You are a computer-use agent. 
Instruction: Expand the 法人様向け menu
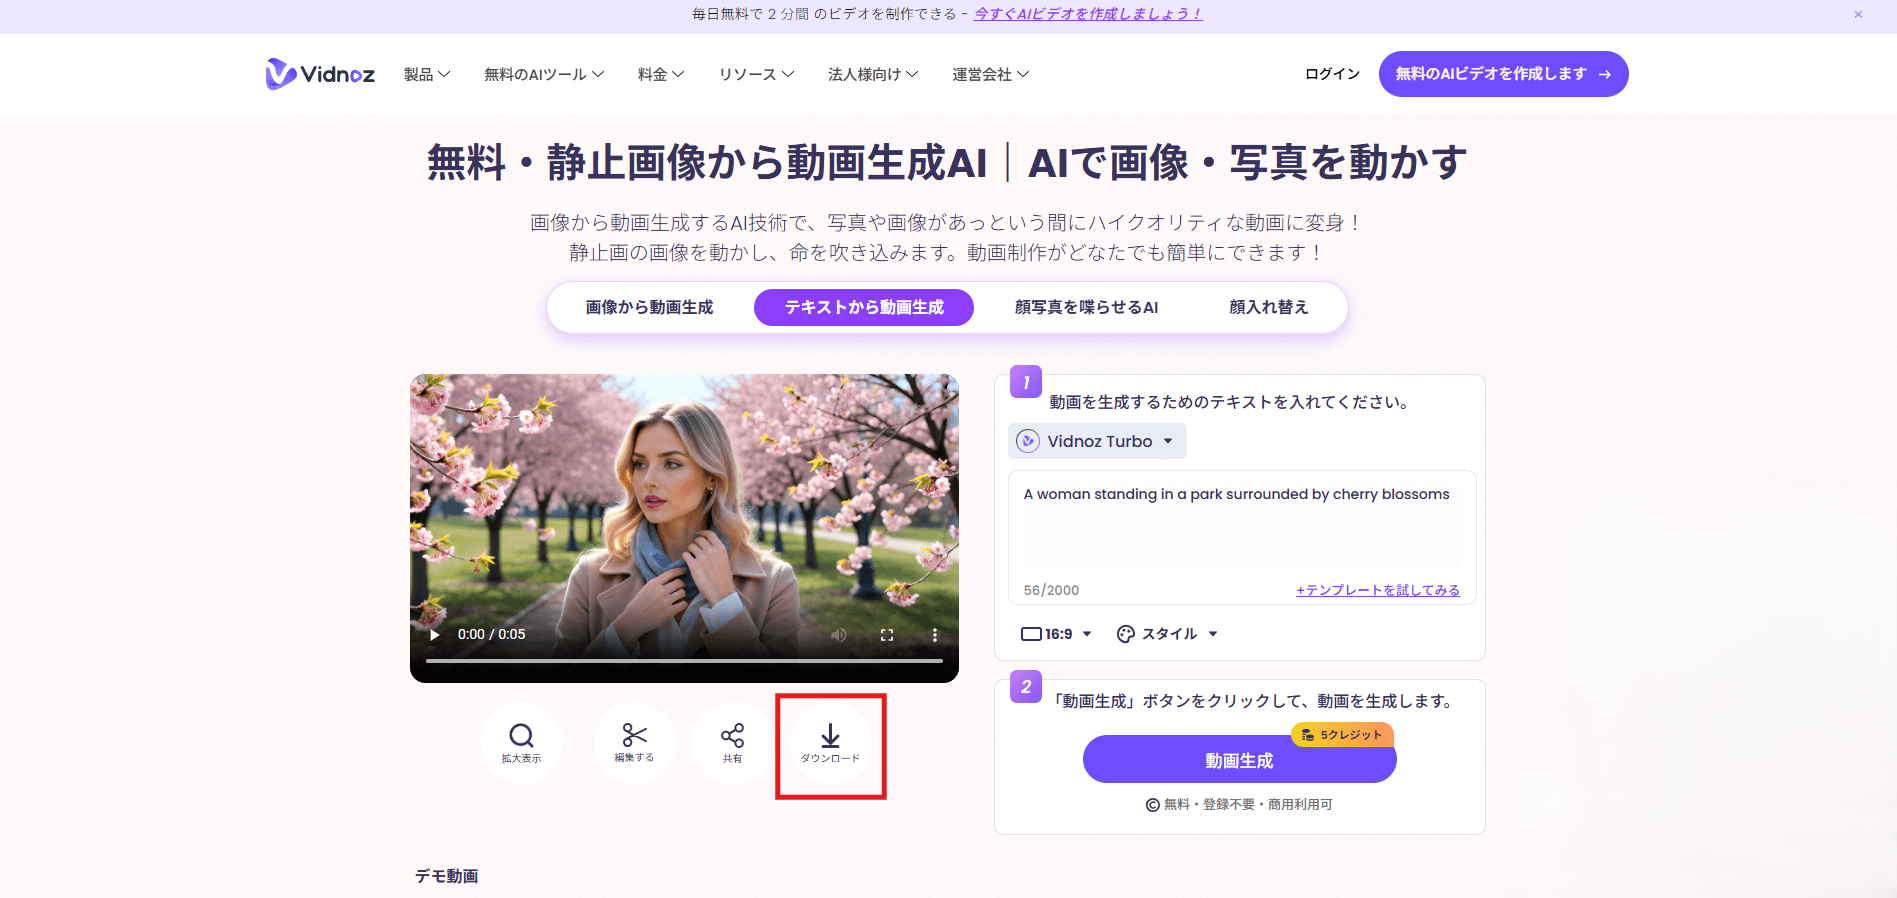pos(873,74)
